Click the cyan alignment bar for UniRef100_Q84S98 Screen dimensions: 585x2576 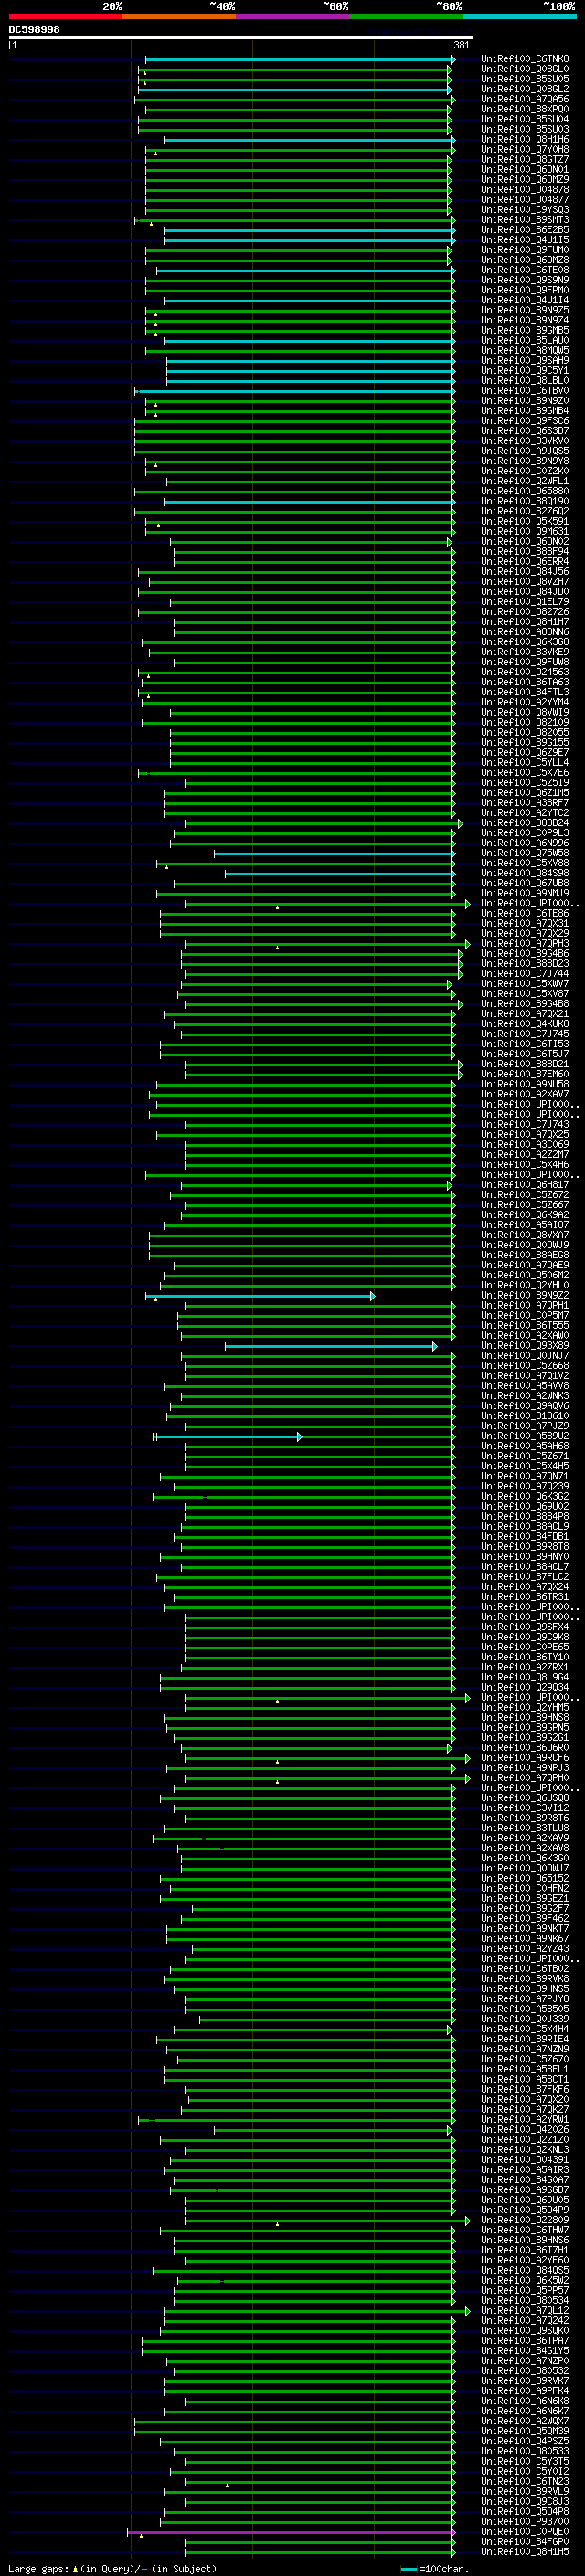340,874
